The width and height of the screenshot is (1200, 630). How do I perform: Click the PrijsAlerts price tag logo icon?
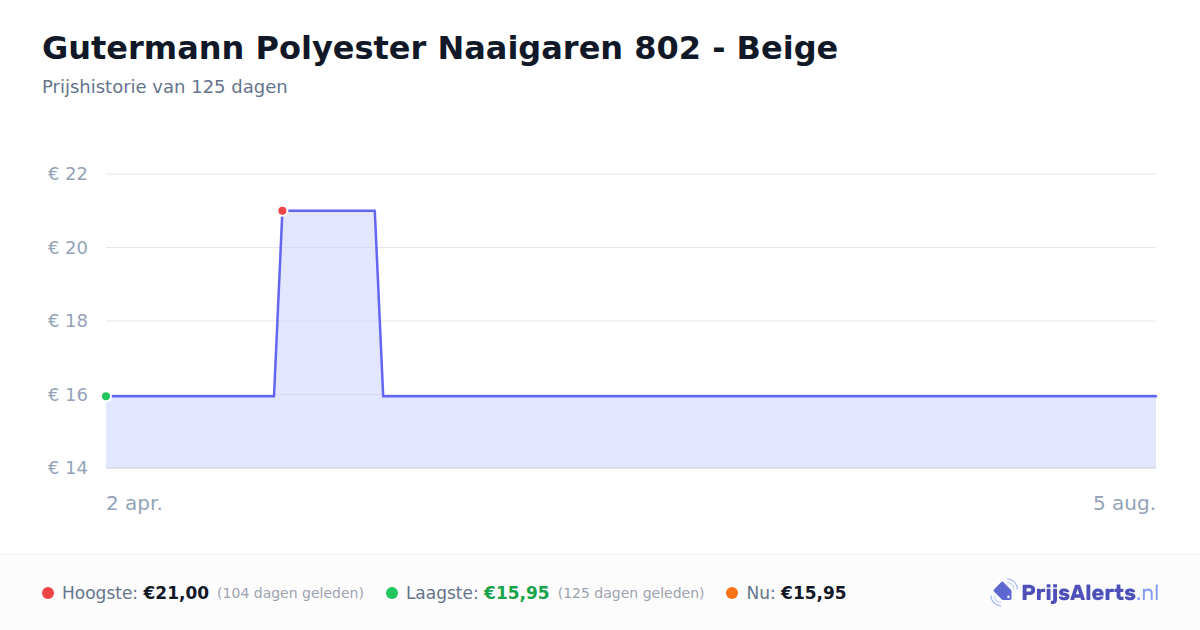click(x=1003, y=593)
